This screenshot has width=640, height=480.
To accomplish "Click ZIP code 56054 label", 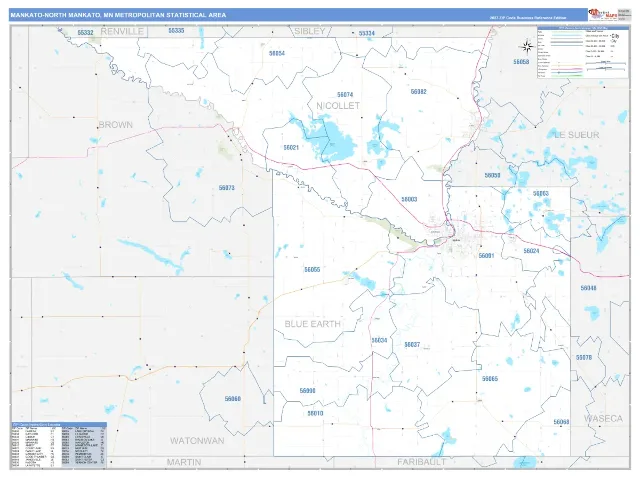I will [x=277, y=53].
